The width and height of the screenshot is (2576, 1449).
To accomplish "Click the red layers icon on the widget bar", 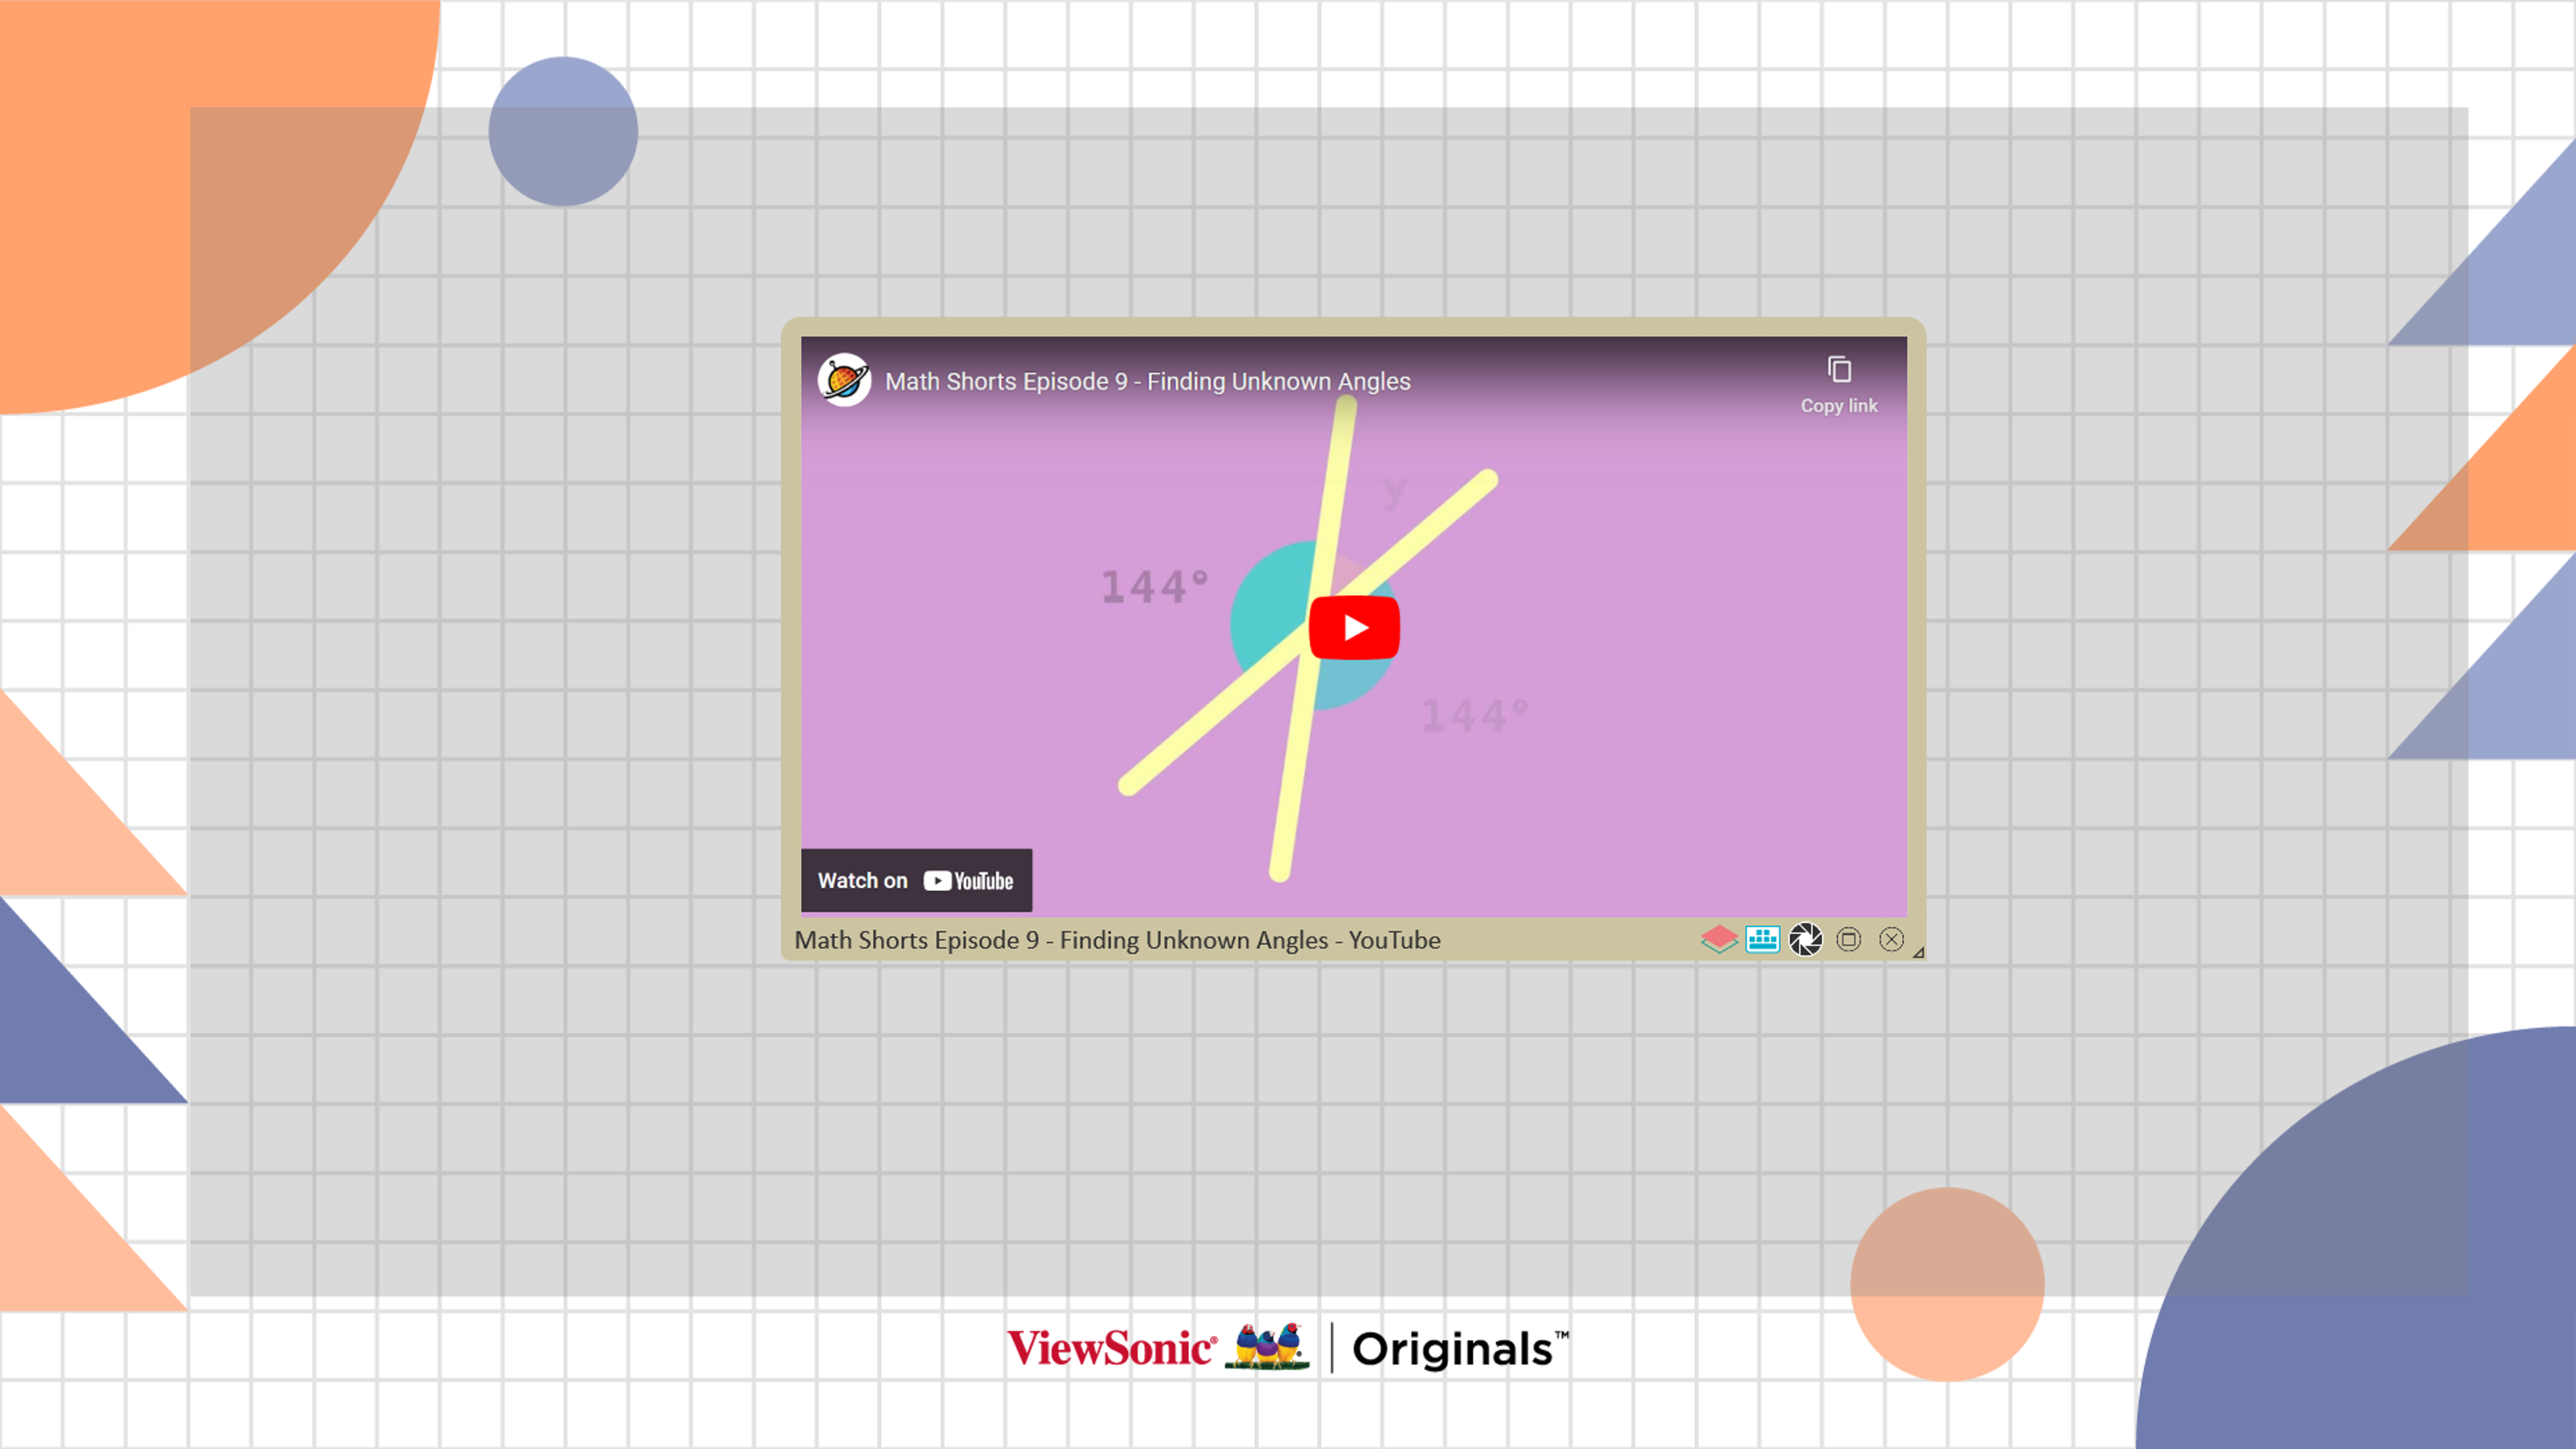I will tap(1719, 939).
